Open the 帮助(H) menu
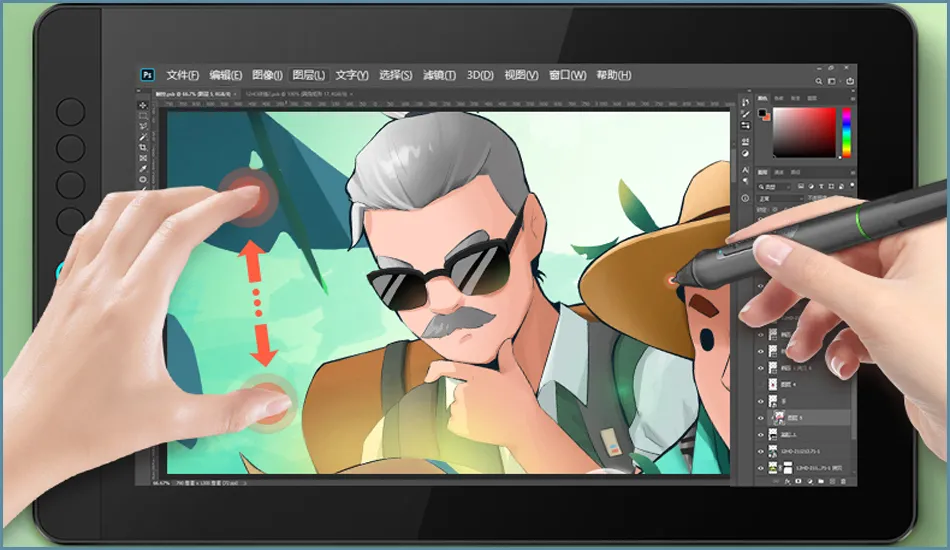950x550 pixels. click(613, 75)
